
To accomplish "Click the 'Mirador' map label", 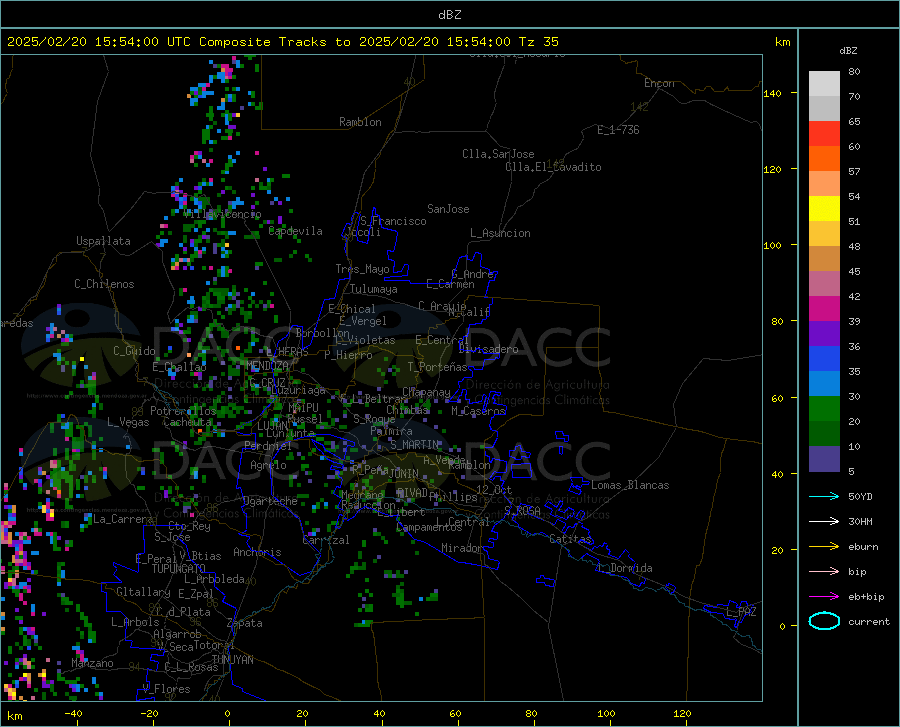I will point(461,548).
